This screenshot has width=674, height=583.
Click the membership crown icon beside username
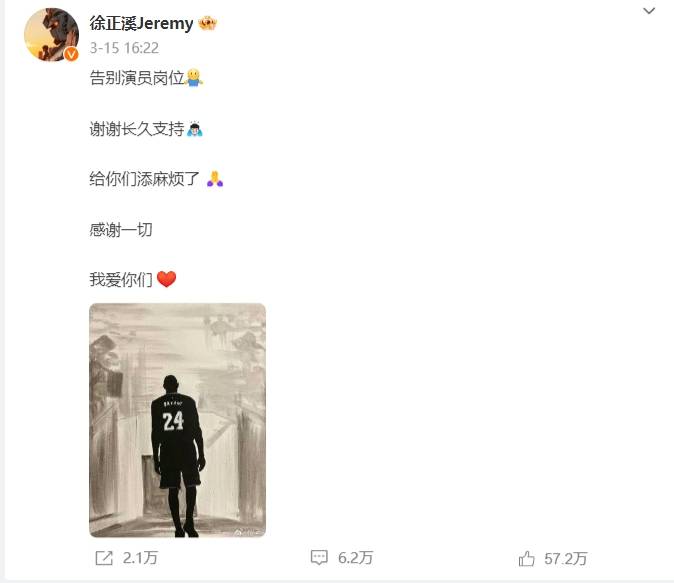click(x=208, y=23)
